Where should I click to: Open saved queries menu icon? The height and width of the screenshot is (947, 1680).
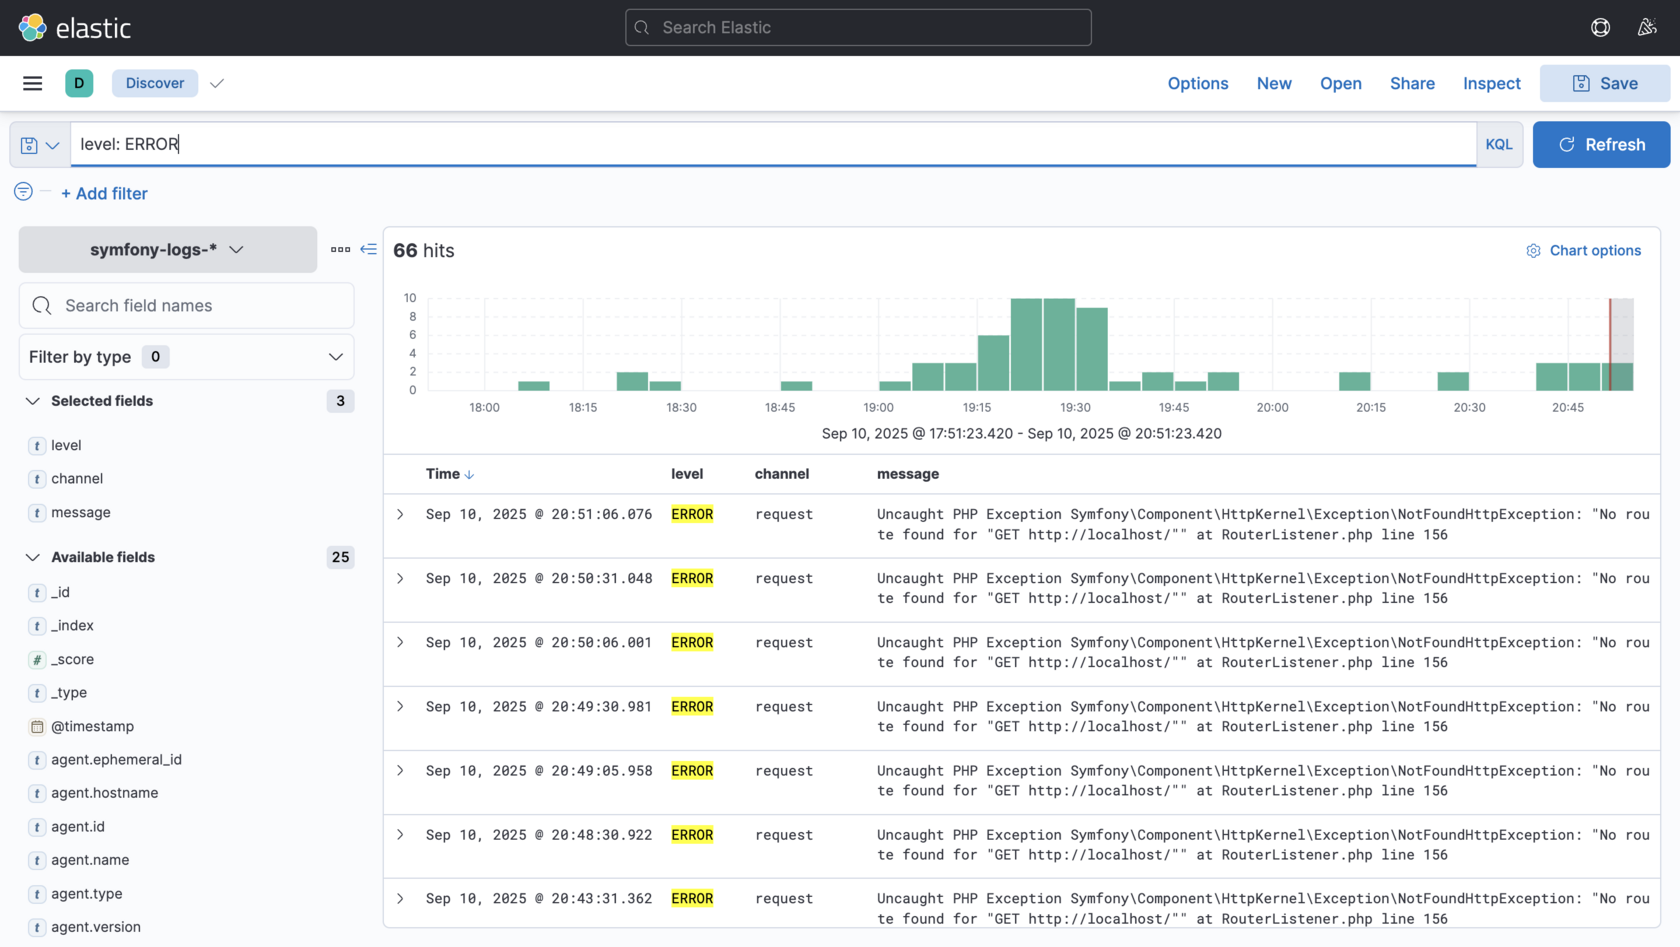coord(40,145)
